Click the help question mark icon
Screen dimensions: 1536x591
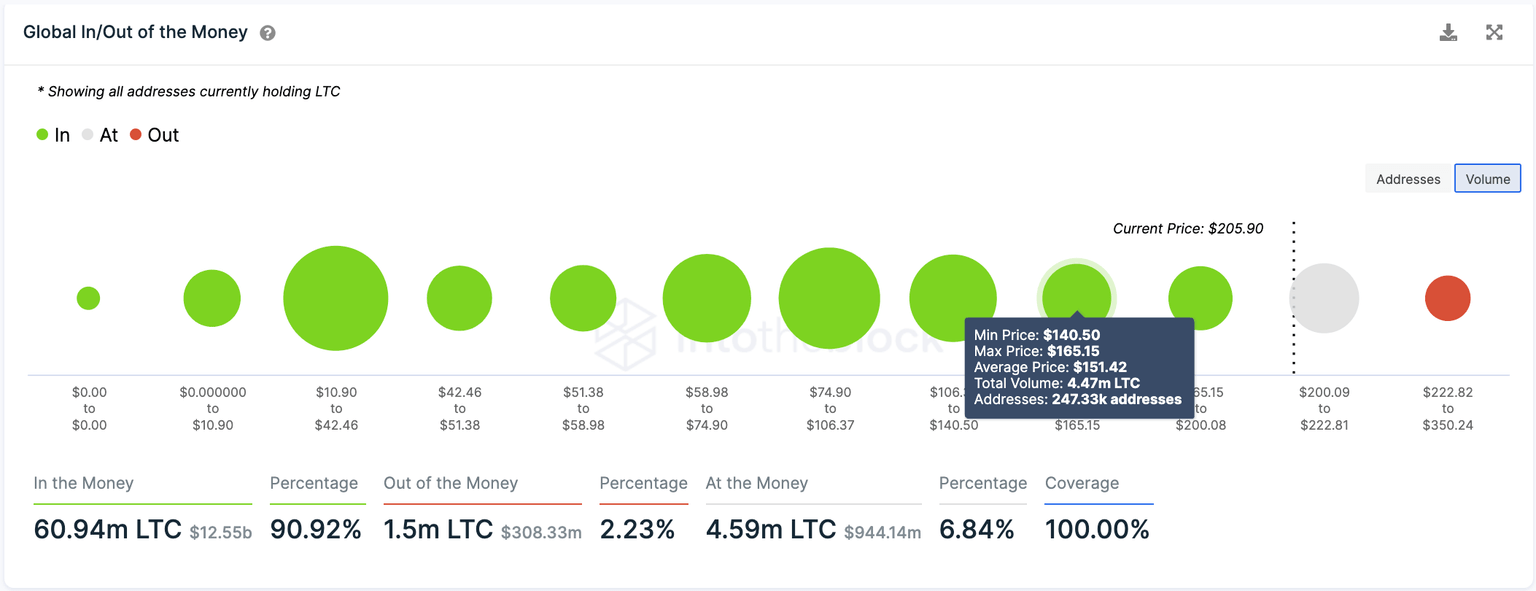click(x=266, y=32)
